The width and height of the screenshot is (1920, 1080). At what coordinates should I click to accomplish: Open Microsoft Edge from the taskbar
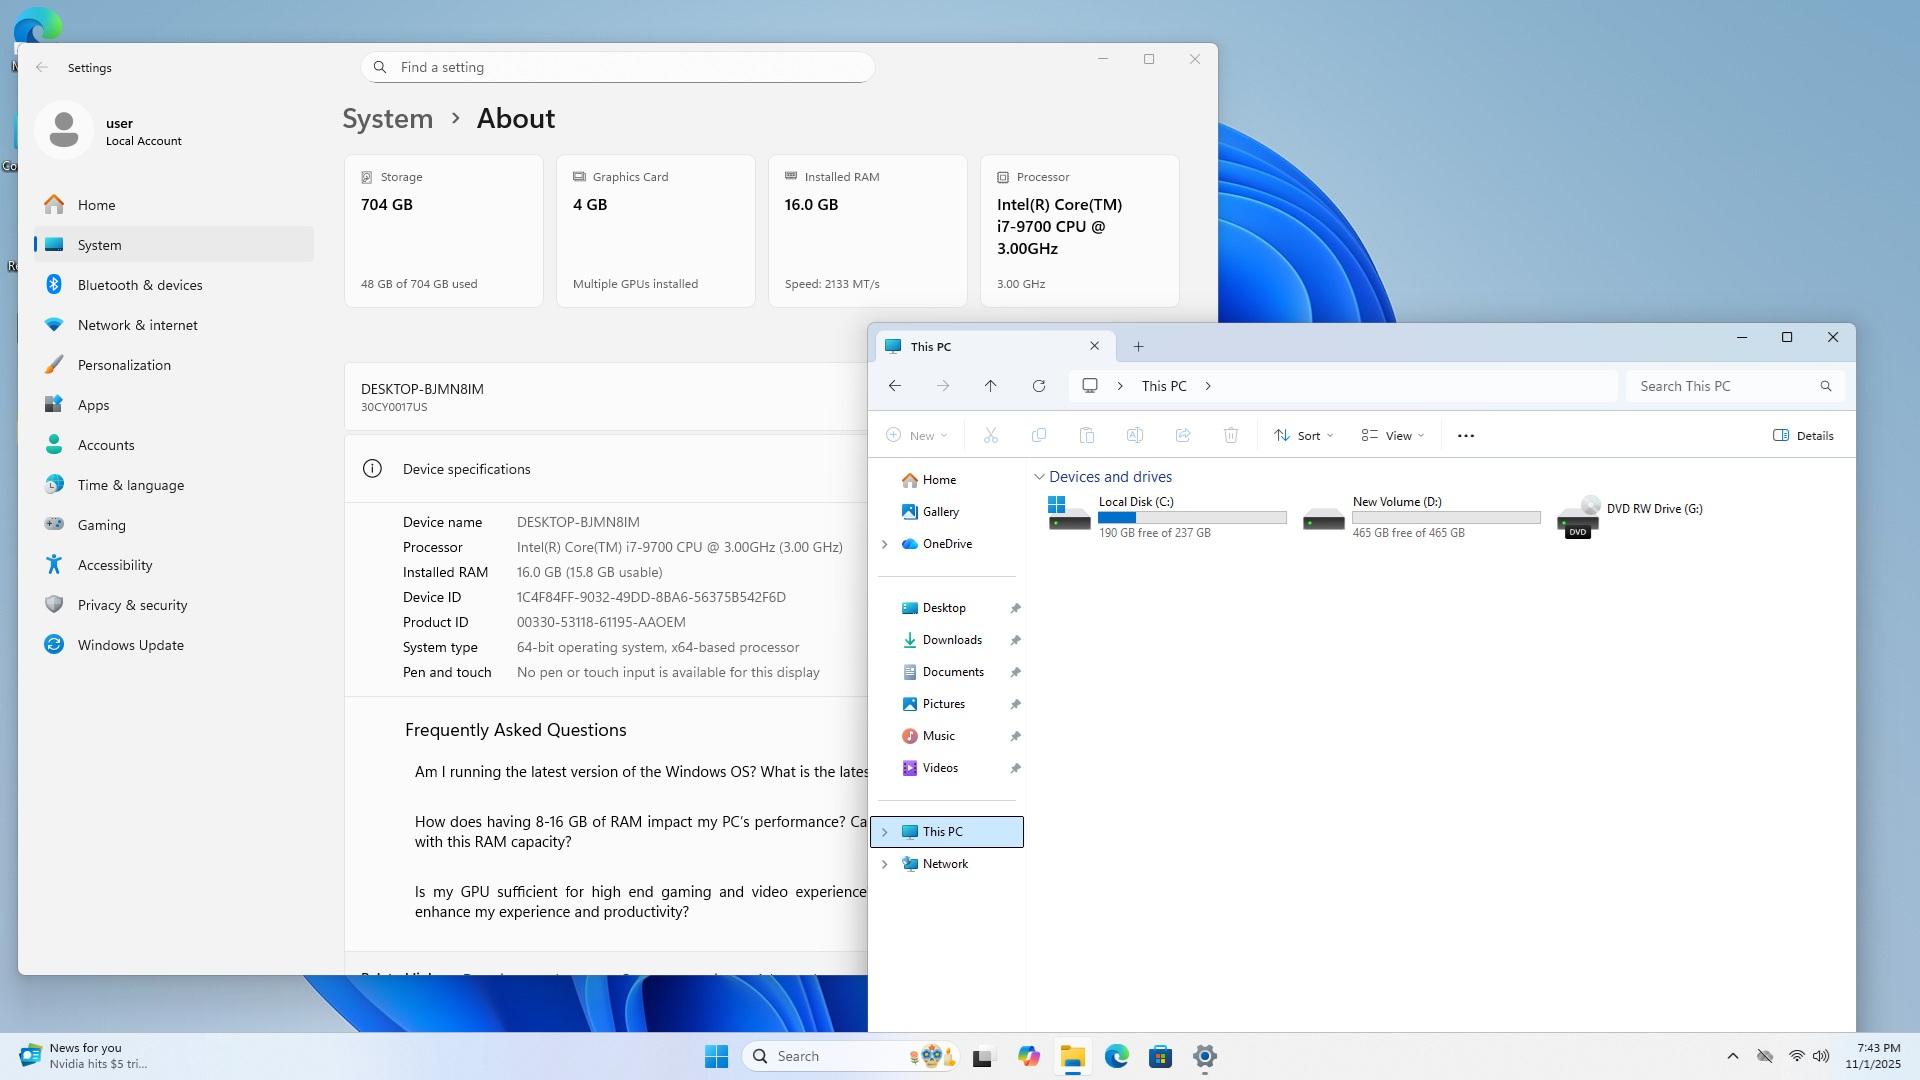coord(1116,1056)
